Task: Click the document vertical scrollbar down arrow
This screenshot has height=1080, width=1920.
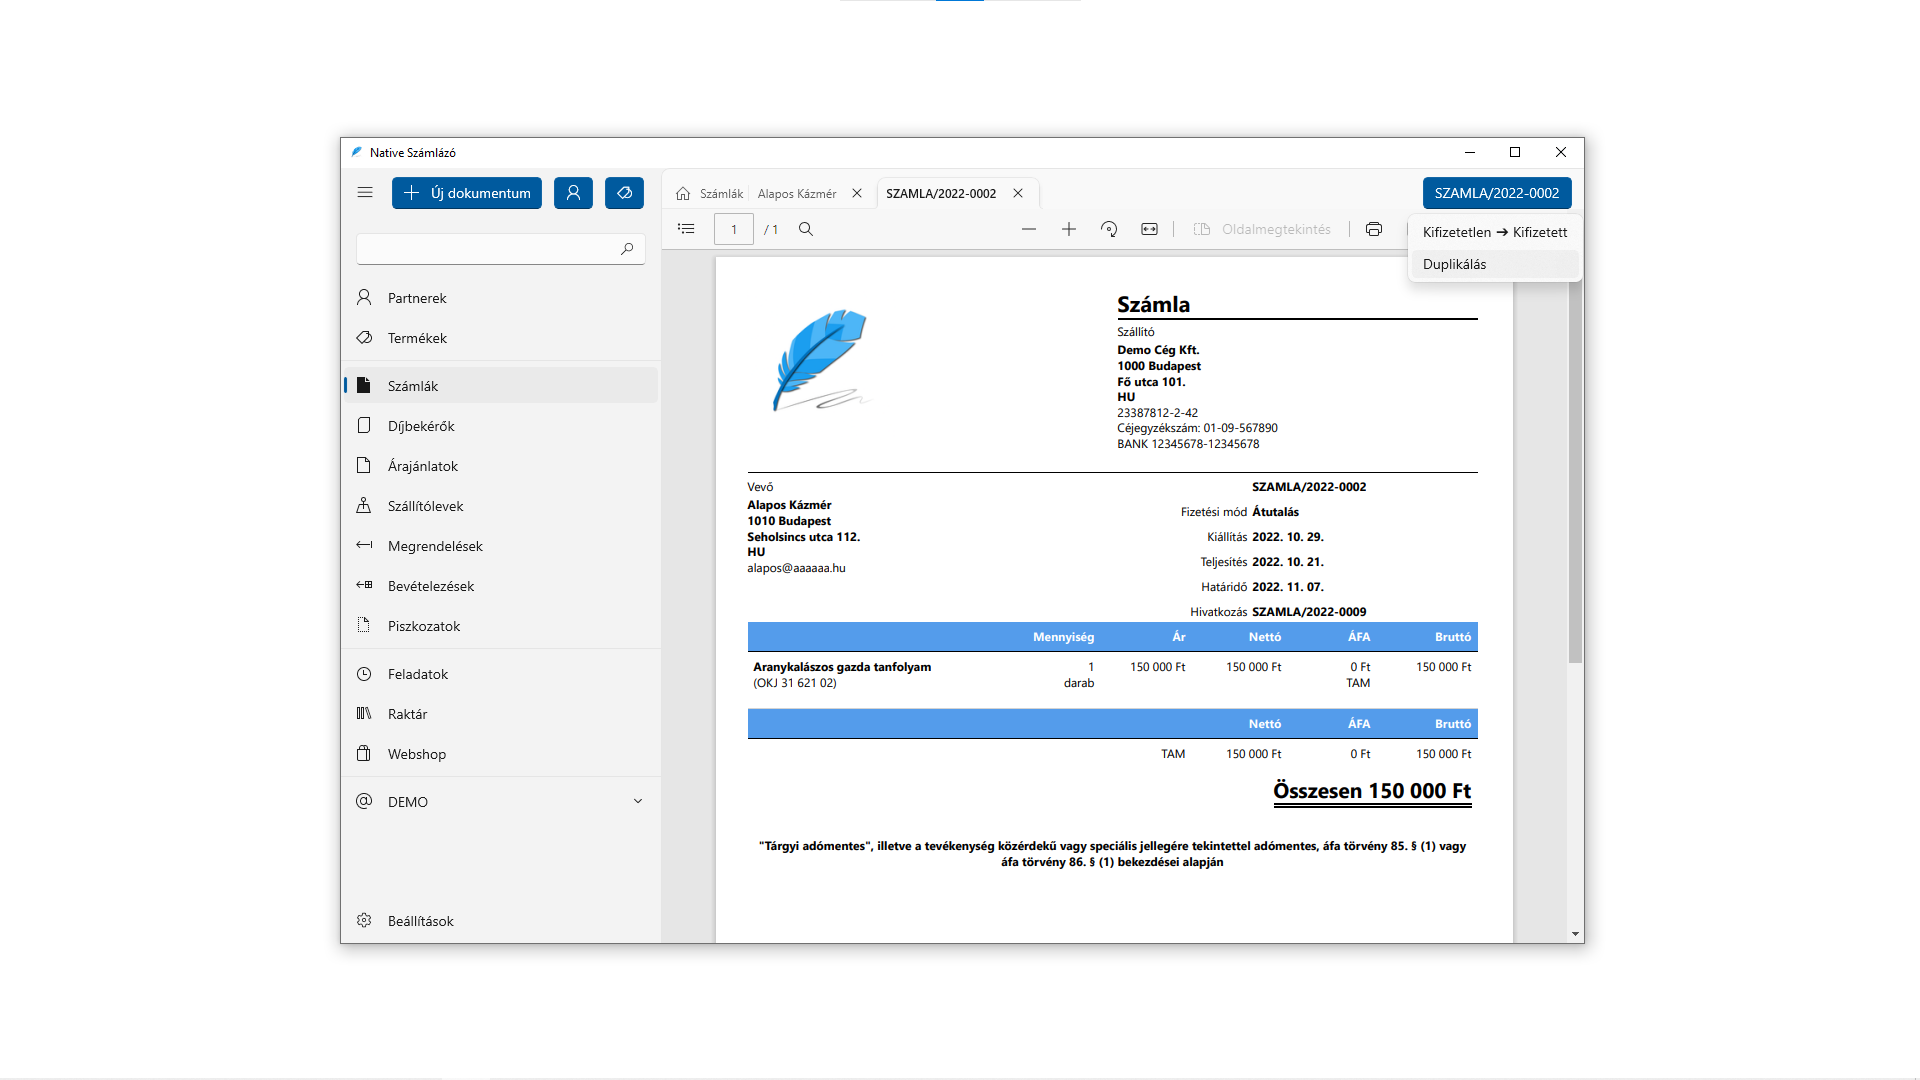Action: pos(1575,934)
